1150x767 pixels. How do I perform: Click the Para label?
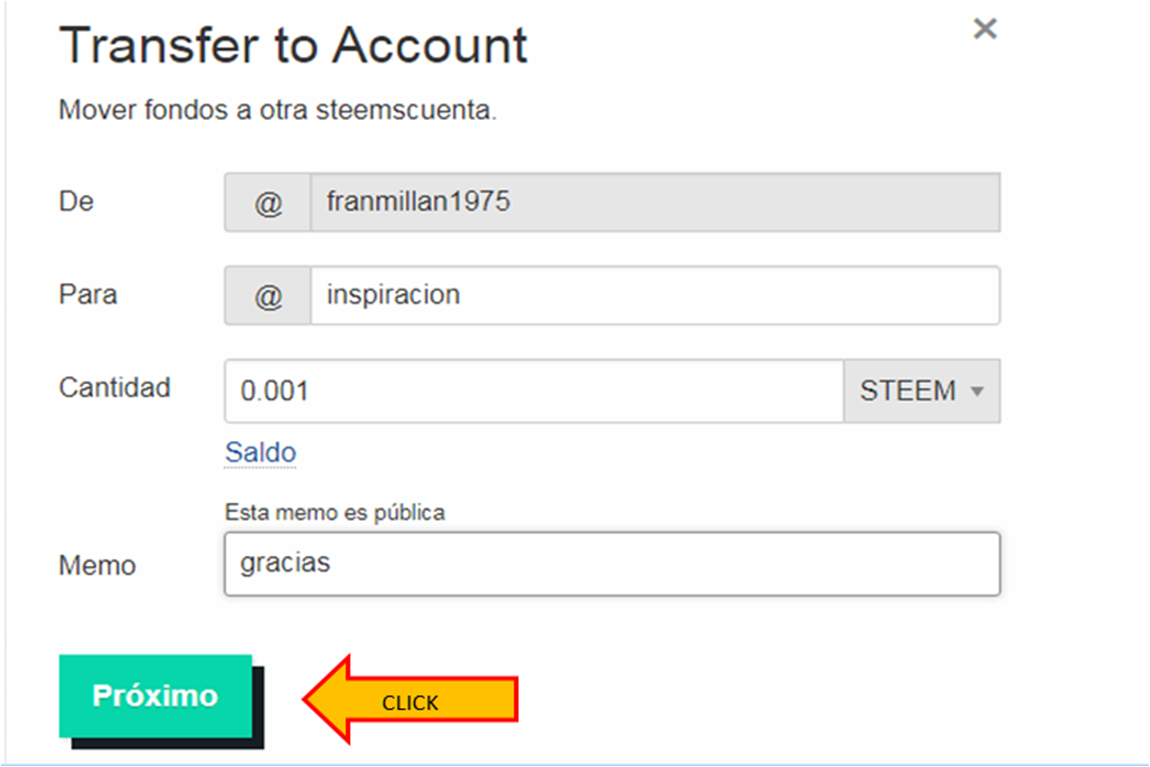click(x=88, y=295)
